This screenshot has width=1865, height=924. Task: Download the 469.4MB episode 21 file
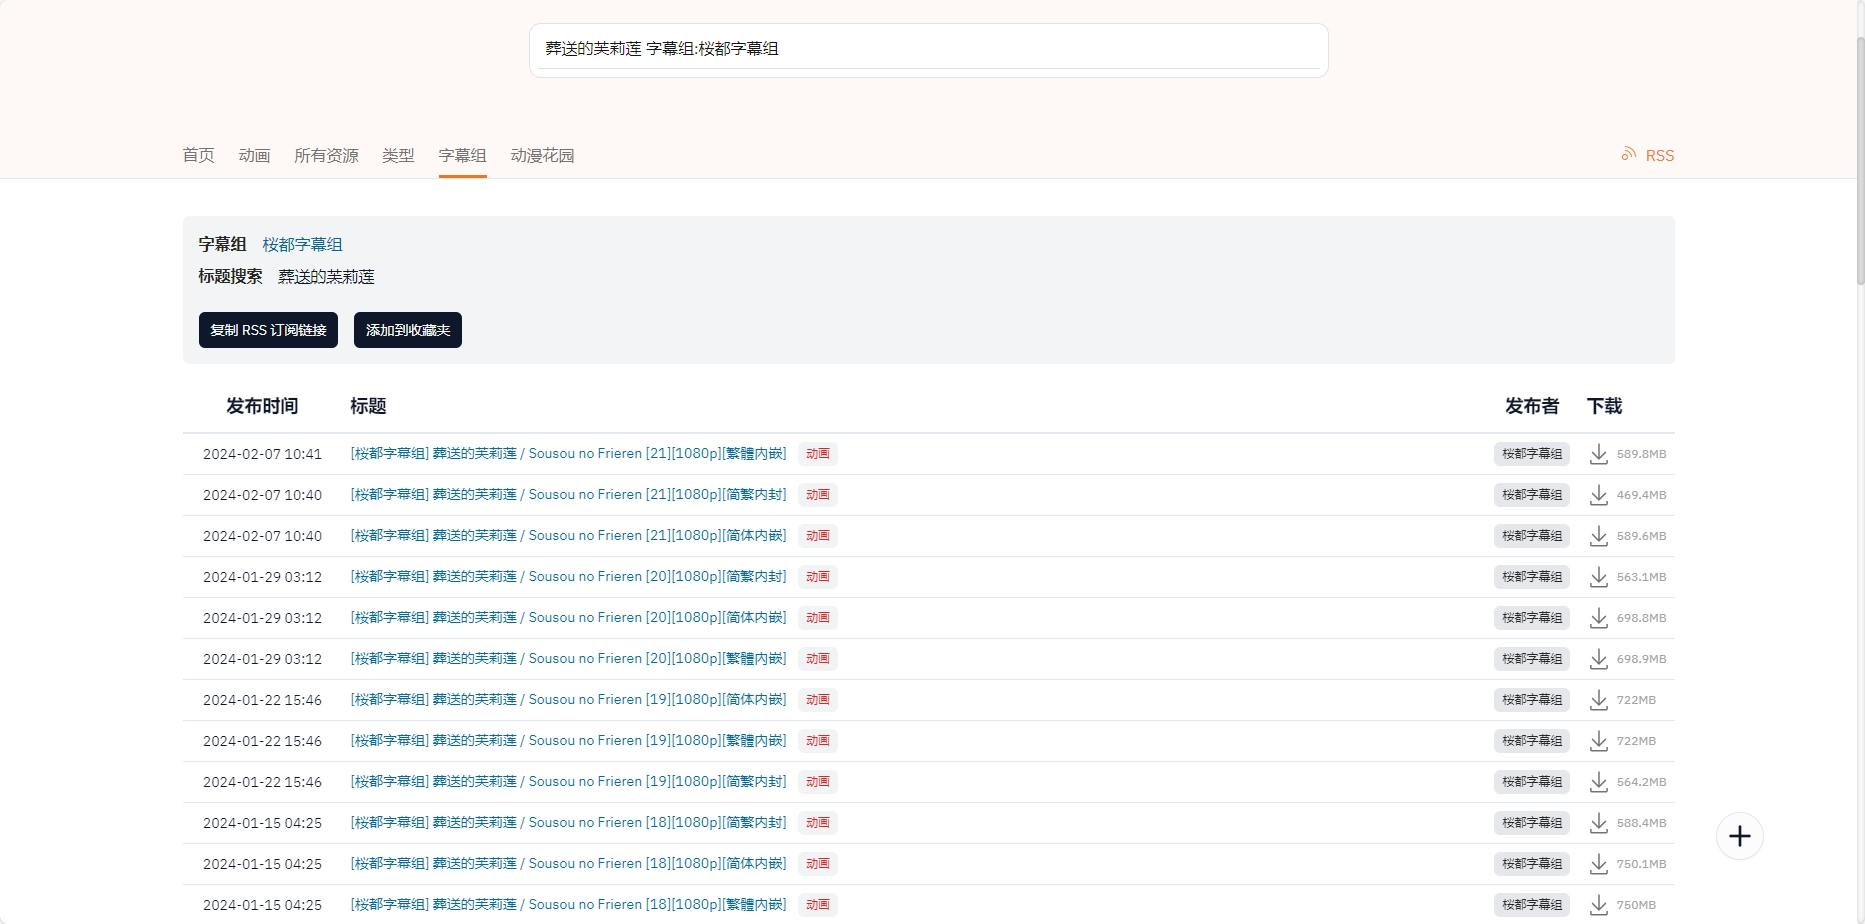click(x=1598, y=495)
